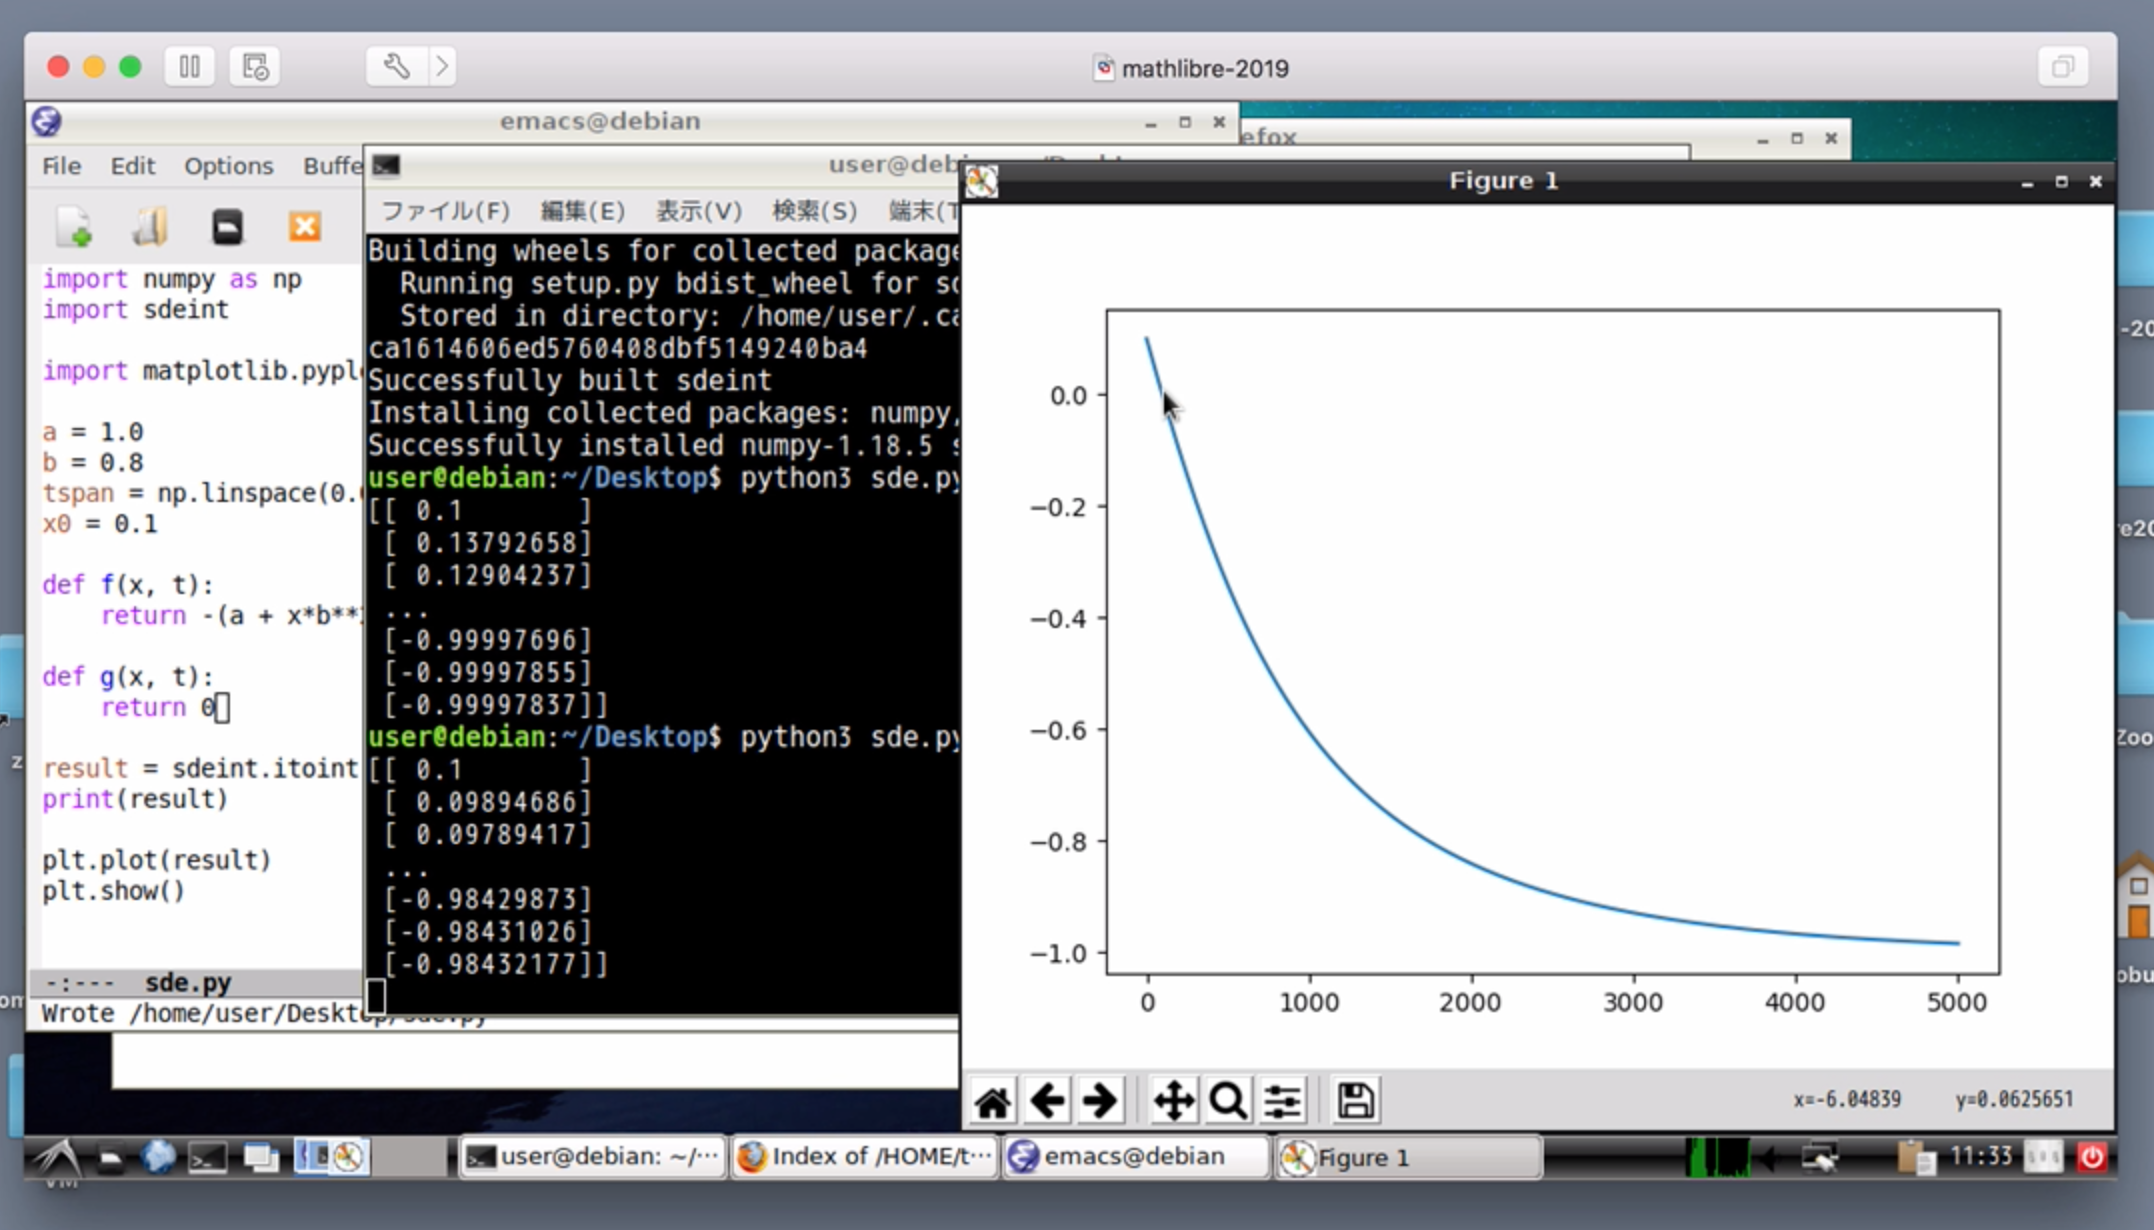The height and width of the screenshot is (1230, 2154).
Task: Open terminal 表示(V) menu
Action: (x=698, y=211)
